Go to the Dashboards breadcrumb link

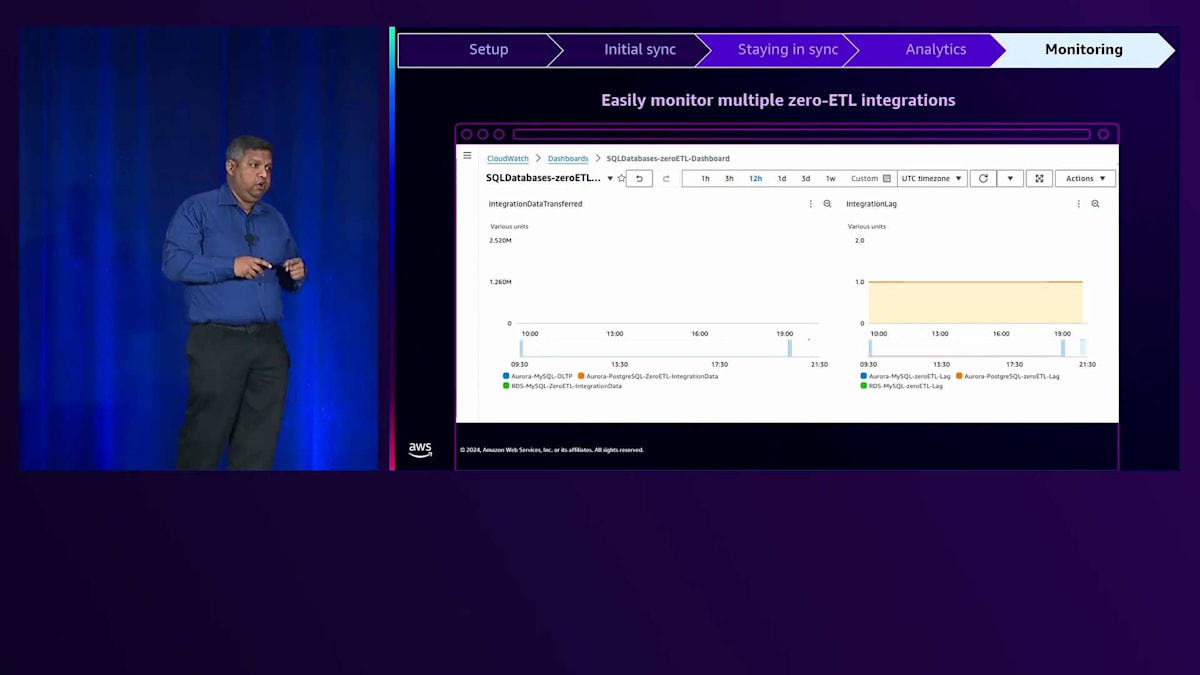click(x=568, y=158)
